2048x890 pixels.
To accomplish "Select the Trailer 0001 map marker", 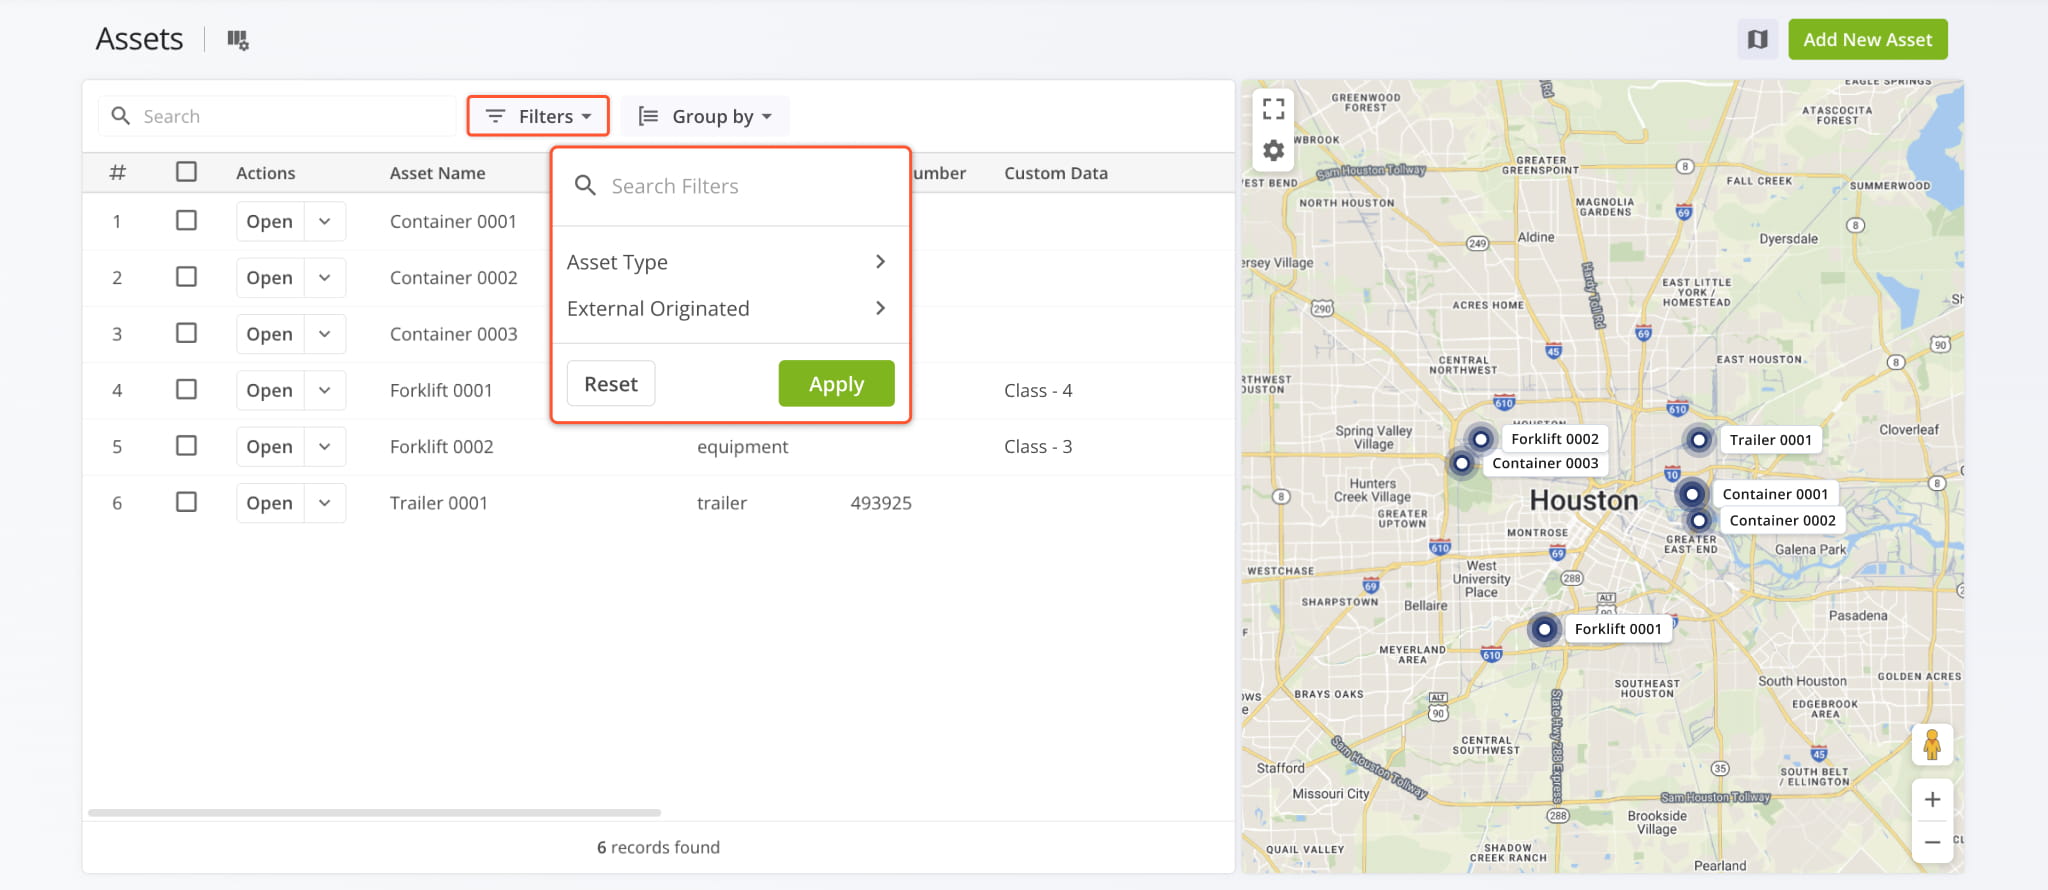I will [x=1699, y=440].
